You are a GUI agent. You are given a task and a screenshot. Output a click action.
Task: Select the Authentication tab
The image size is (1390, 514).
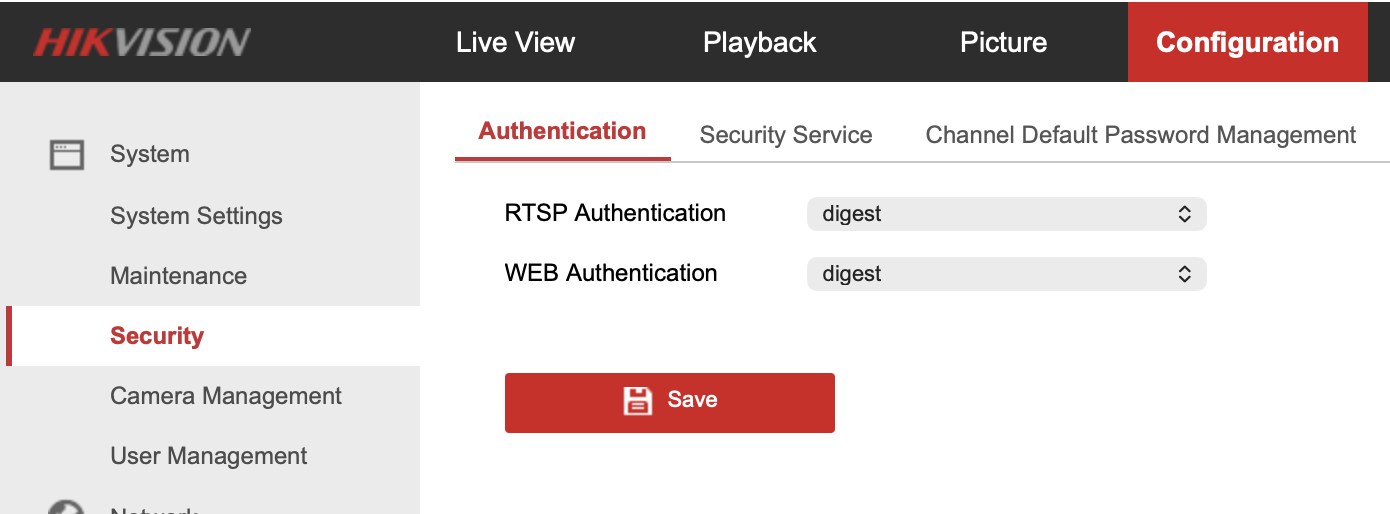tap(562, 132)
